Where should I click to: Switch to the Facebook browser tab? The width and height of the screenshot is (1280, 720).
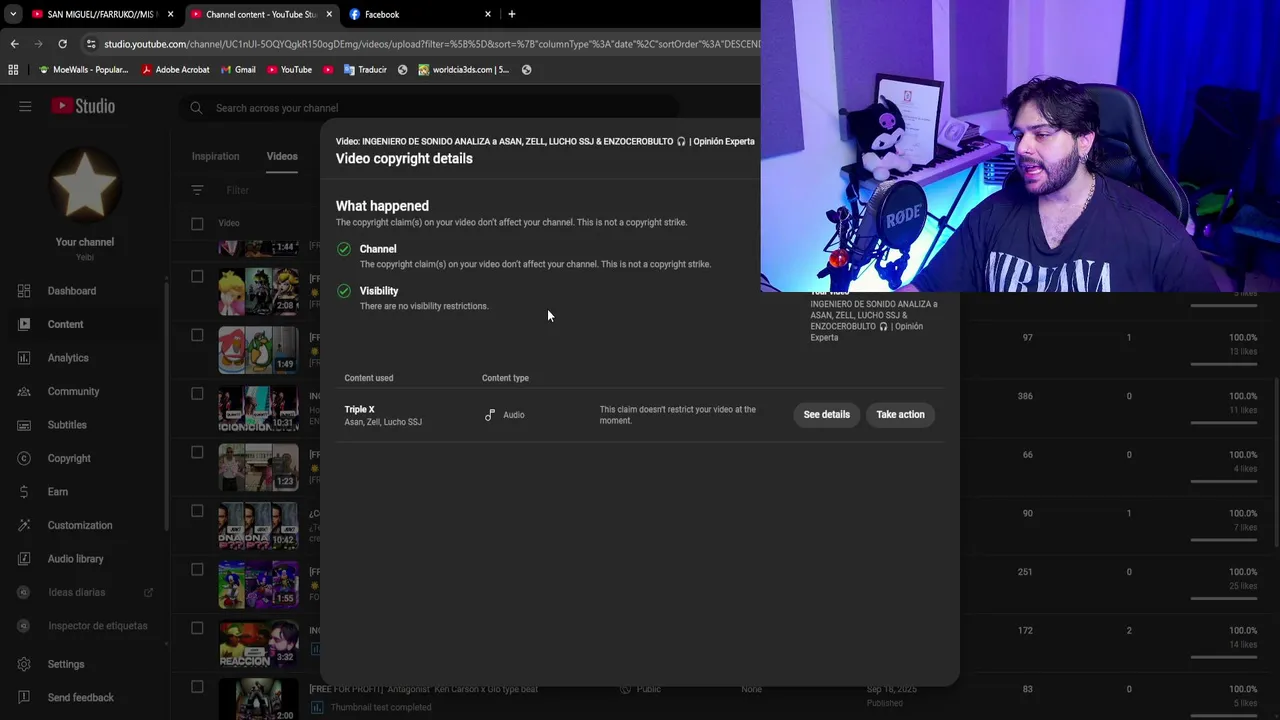pos(416,14)
